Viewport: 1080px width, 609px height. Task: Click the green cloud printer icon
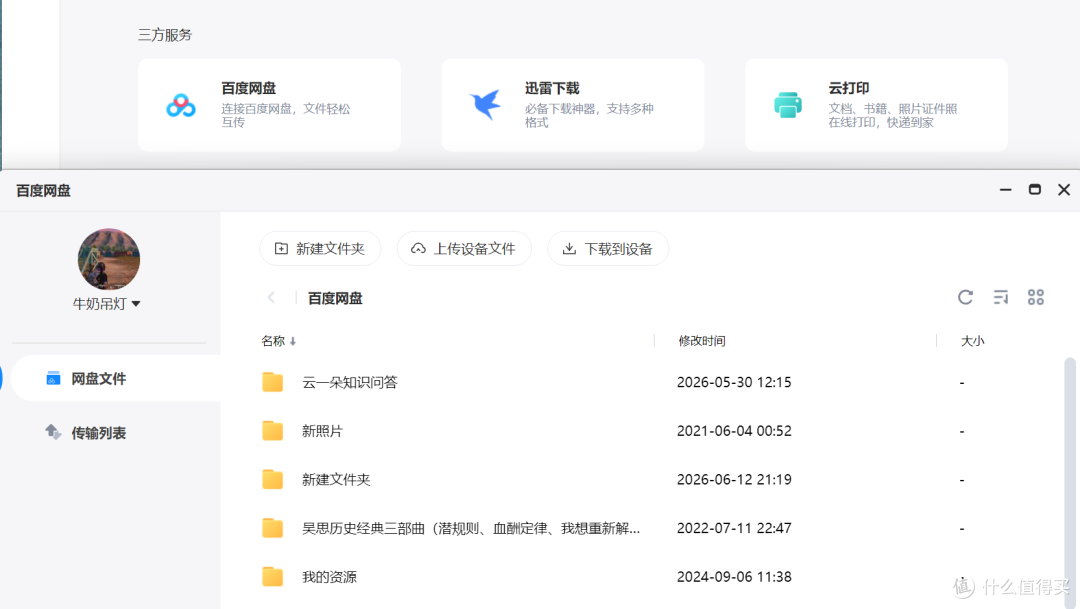[788, 105]
